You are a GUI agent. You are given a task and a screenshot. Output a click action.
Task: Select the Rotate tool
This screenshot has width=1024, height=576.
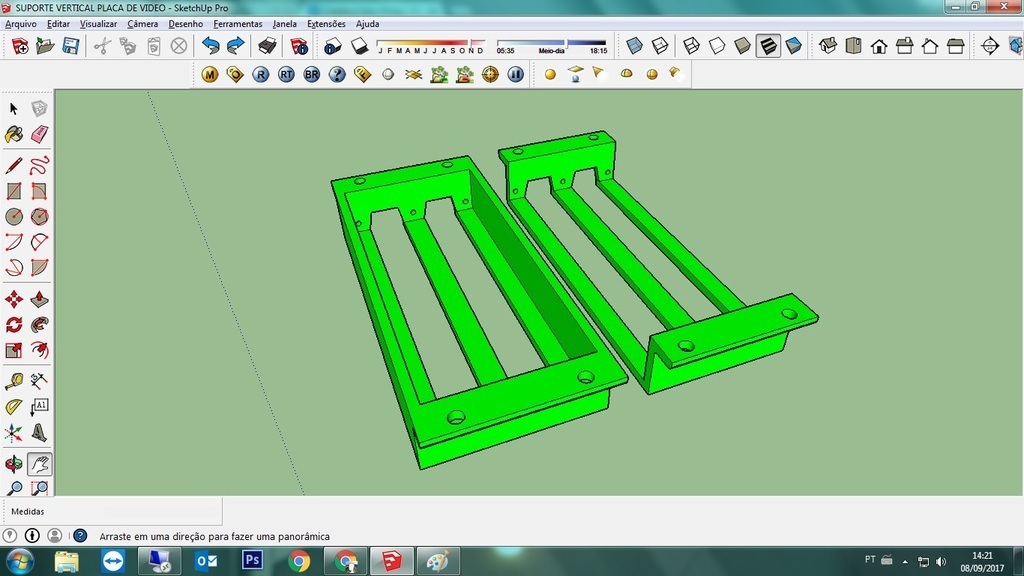click(x=14, y=324)
